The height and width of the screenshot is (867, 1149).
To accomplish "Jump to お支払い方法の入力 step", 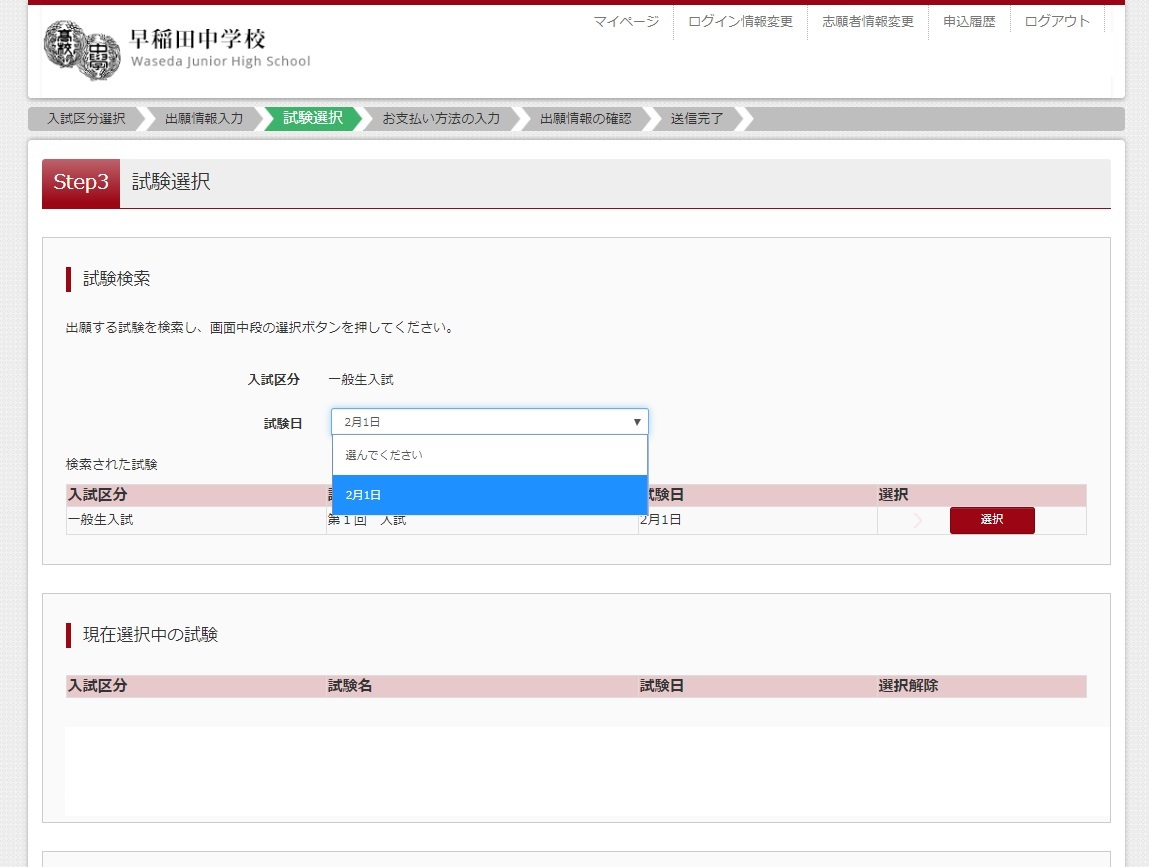I will pos(441,119).
